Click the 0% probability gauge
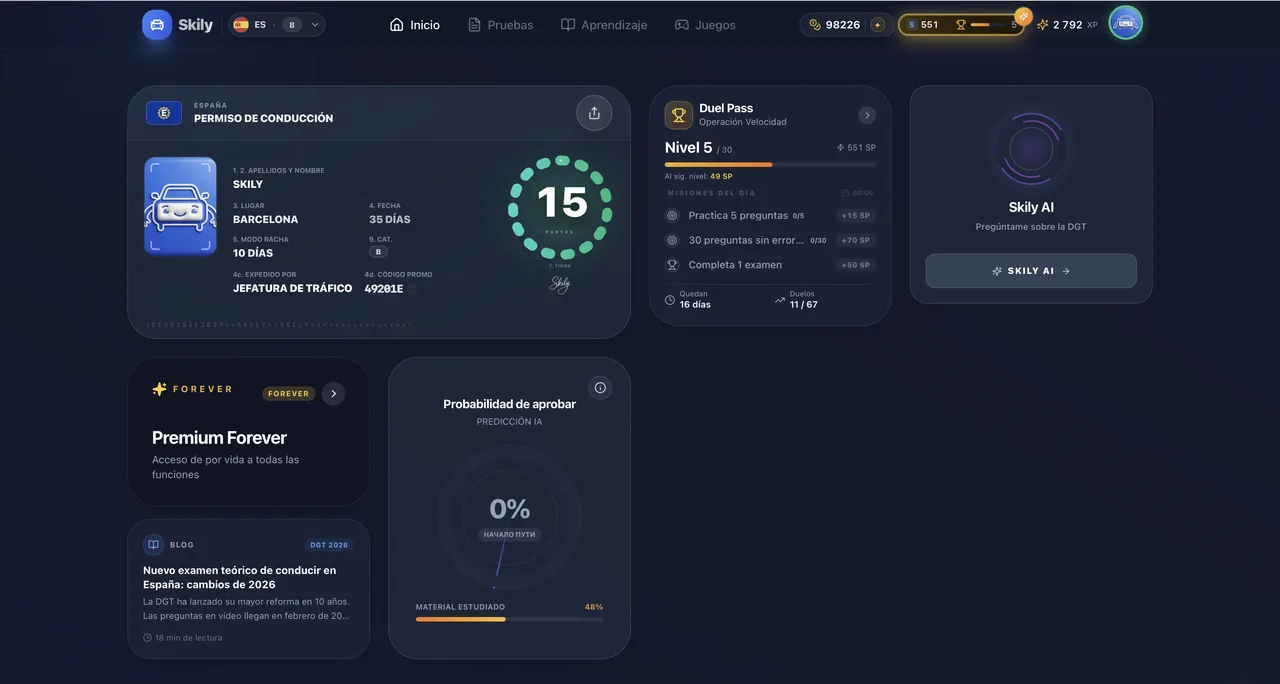The height and width of the screenshot is (684, 1280). point(510,517)
